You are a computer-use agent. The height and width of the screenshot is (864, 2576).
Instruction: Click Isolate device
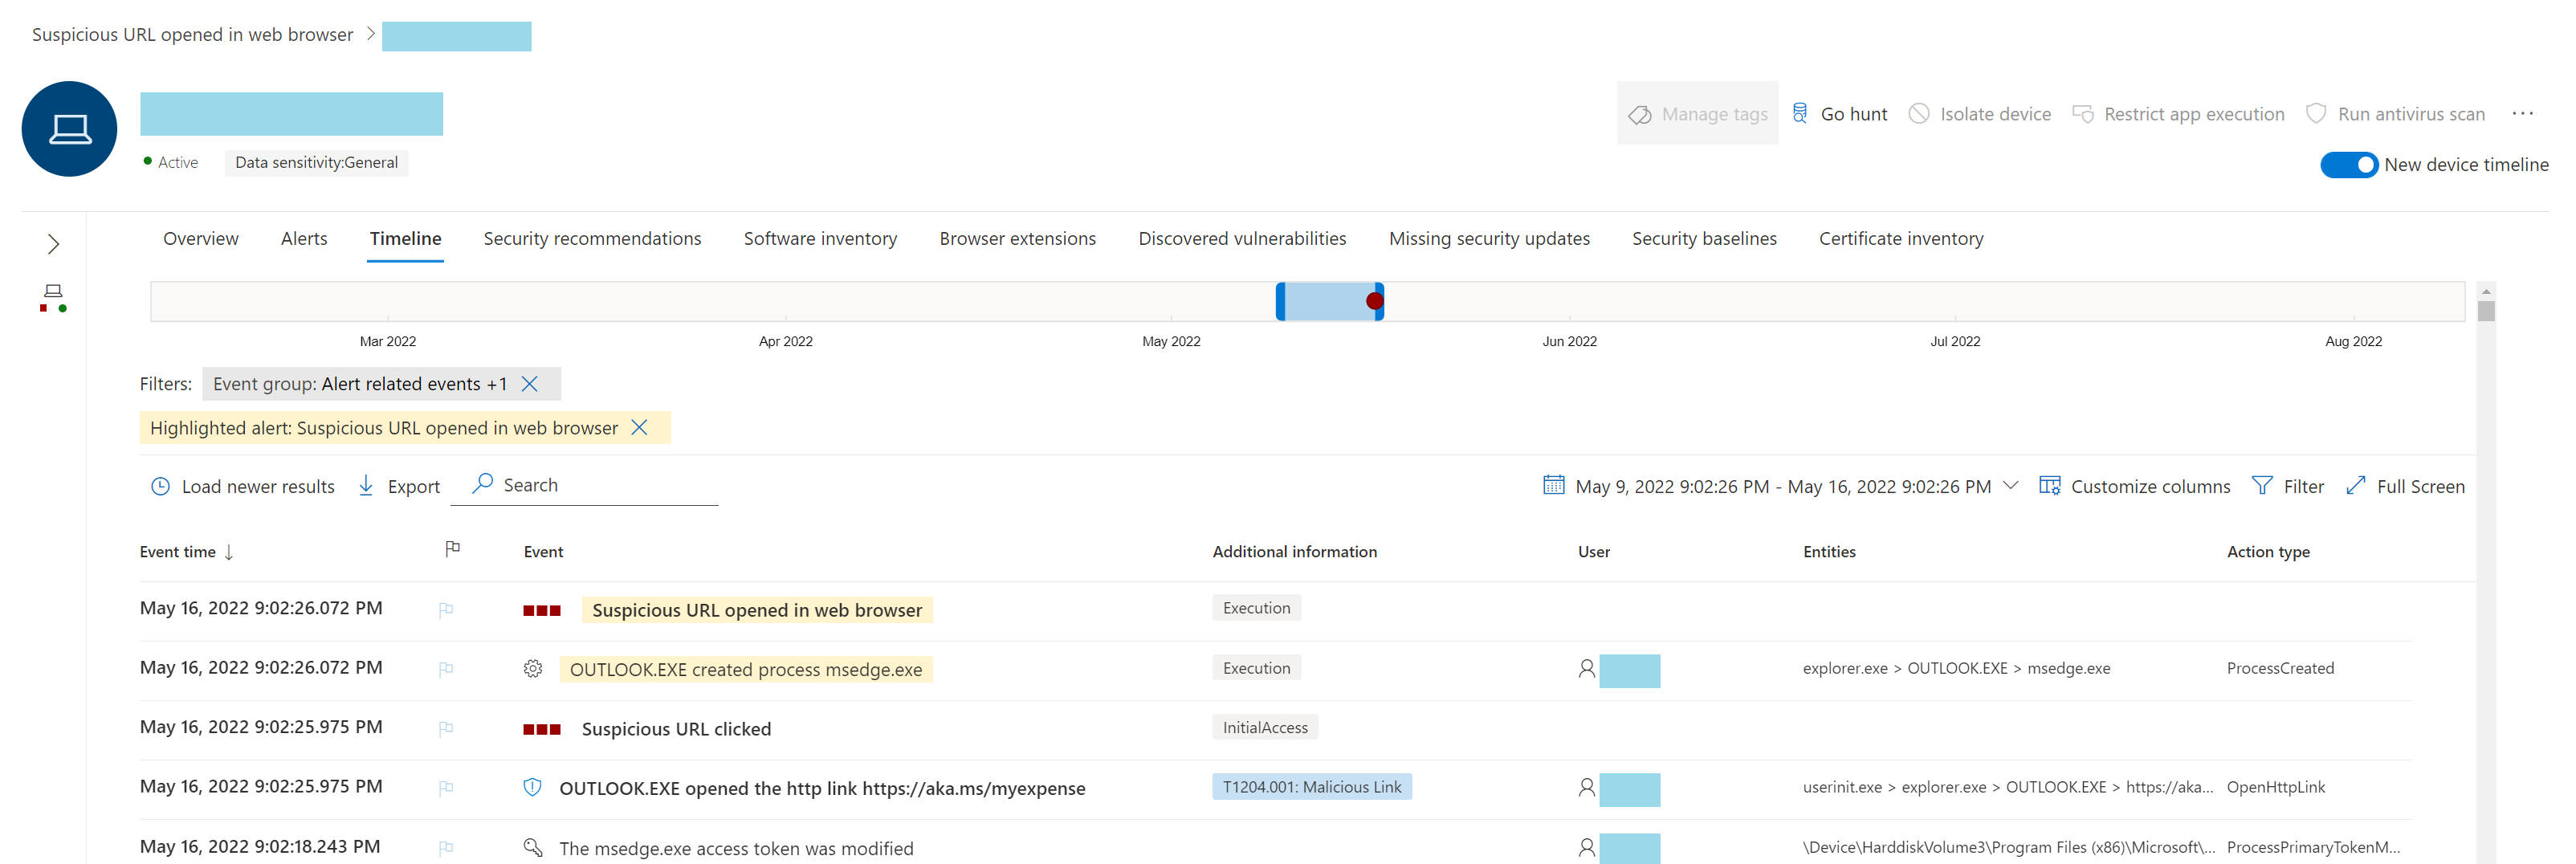[1980, 114]
